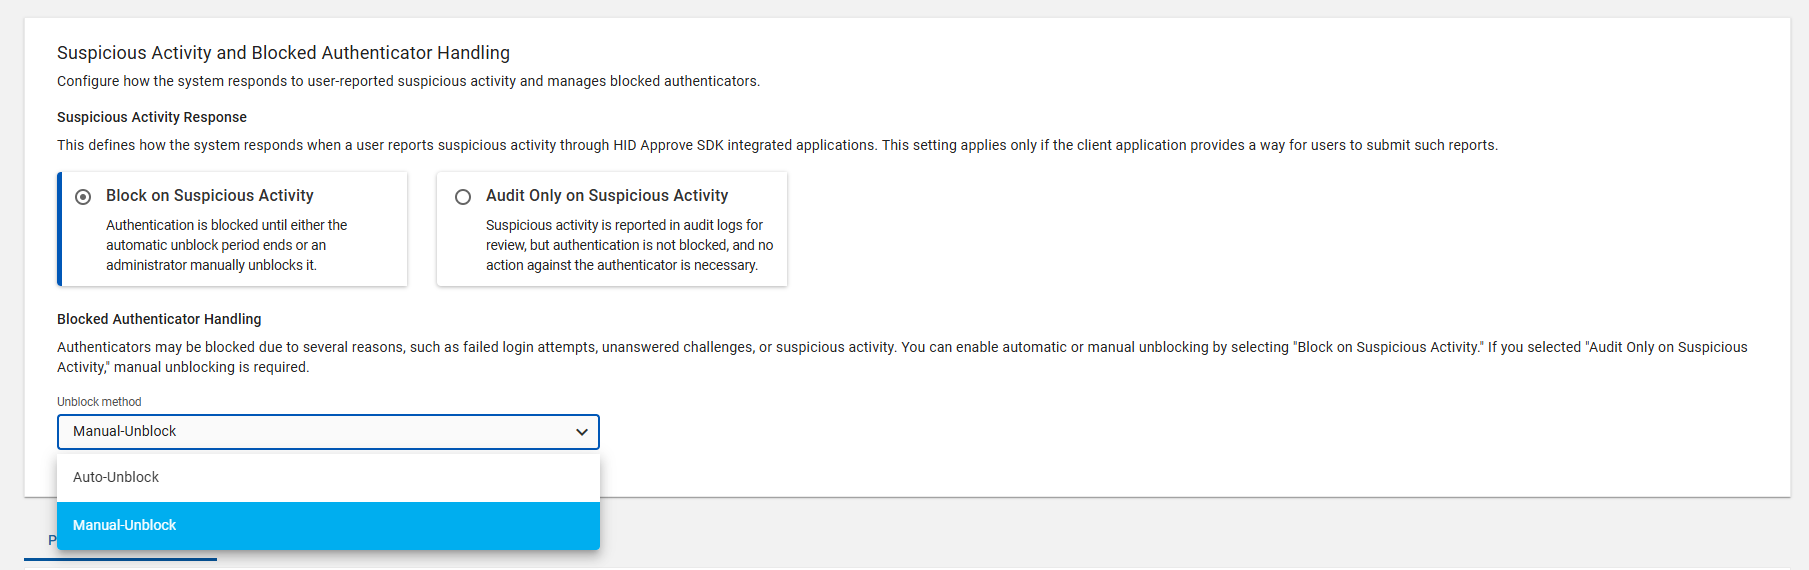Choose Auto-Unblock from the dropdown list
Viewport: 1809px width, 570px height.
[116, 477]
